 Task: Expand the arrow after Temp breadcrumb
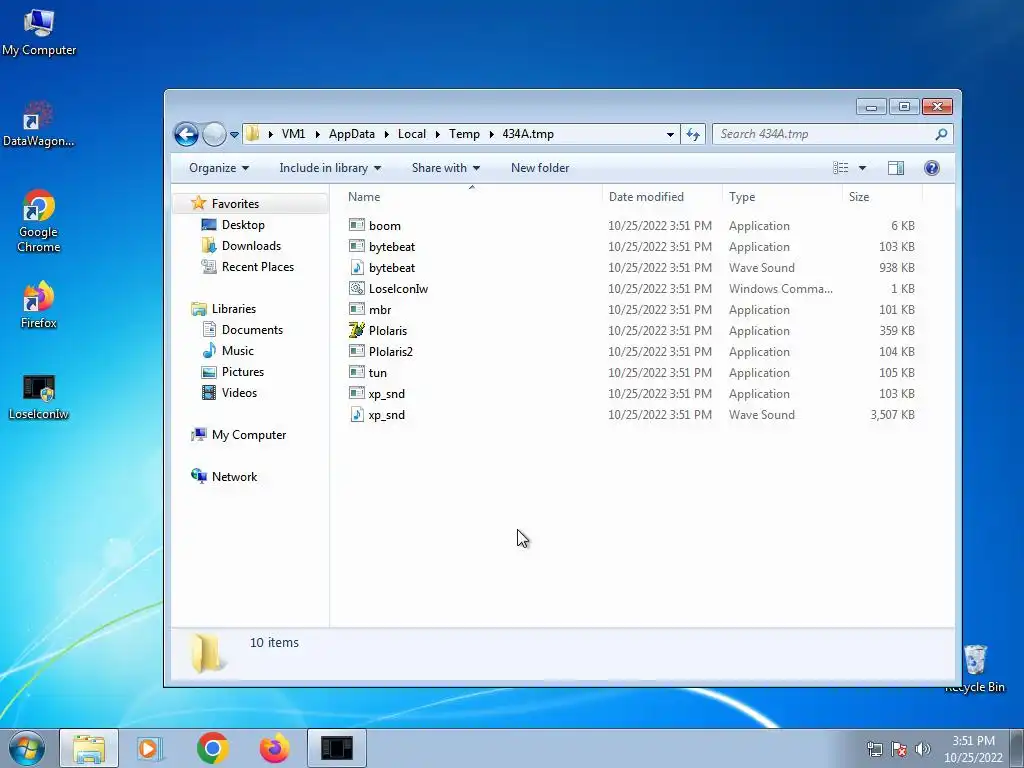pyautogui.click(x=491, y=135)
